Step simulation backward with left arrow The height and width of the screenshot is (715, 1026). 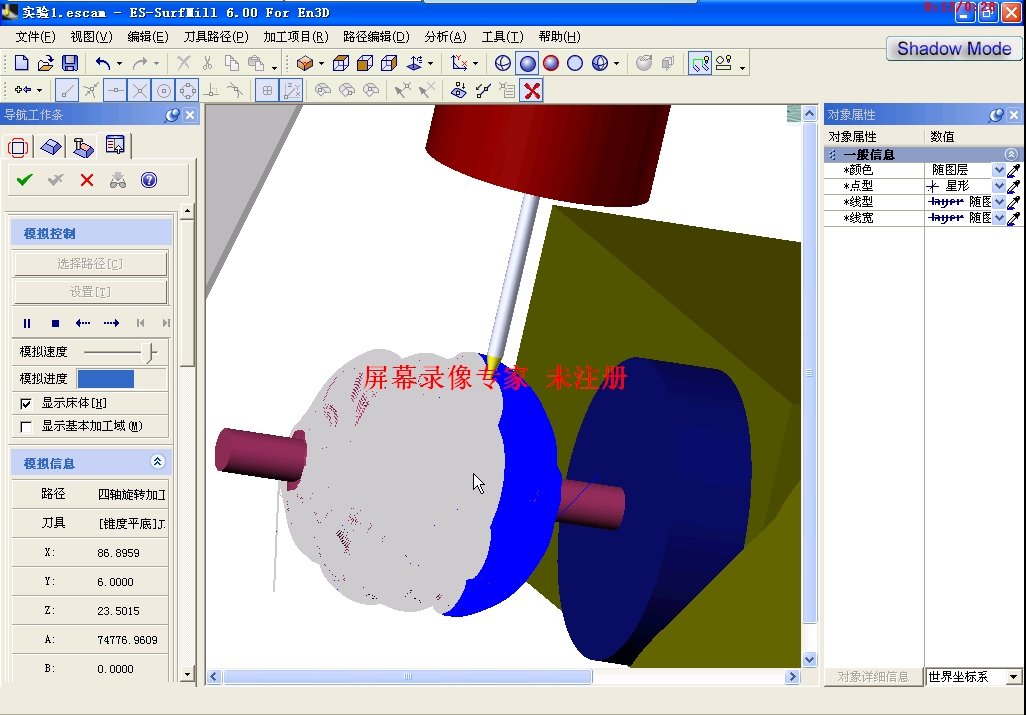tap(82, 323)
